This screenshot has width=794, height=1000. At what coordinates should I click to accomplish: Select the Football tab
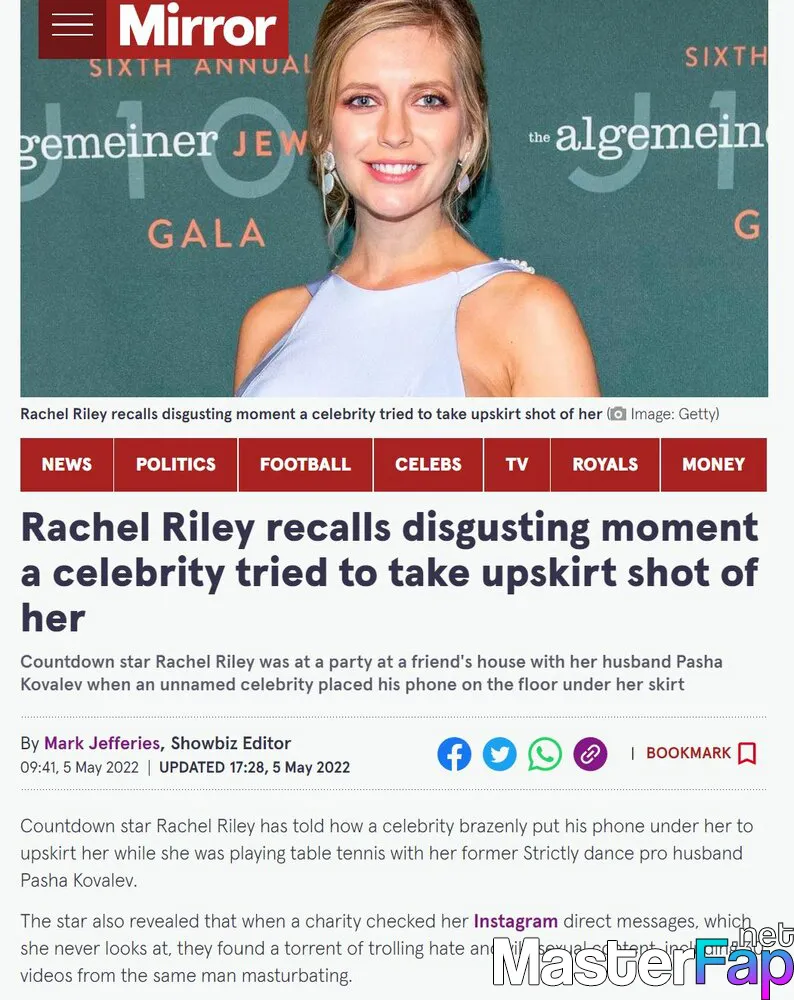pos(305,464)
